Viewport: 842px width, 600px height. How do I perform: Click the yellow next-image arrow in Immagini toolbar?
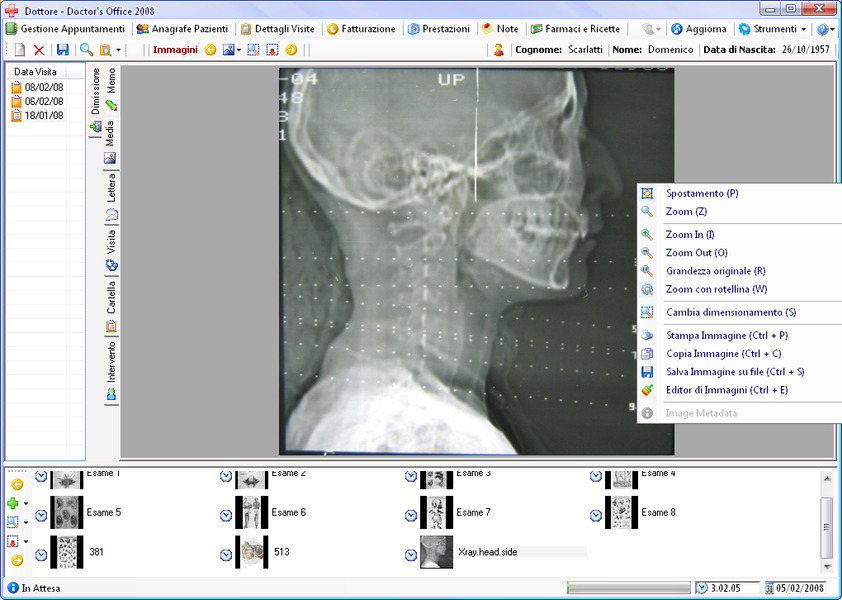click(291, 50)
